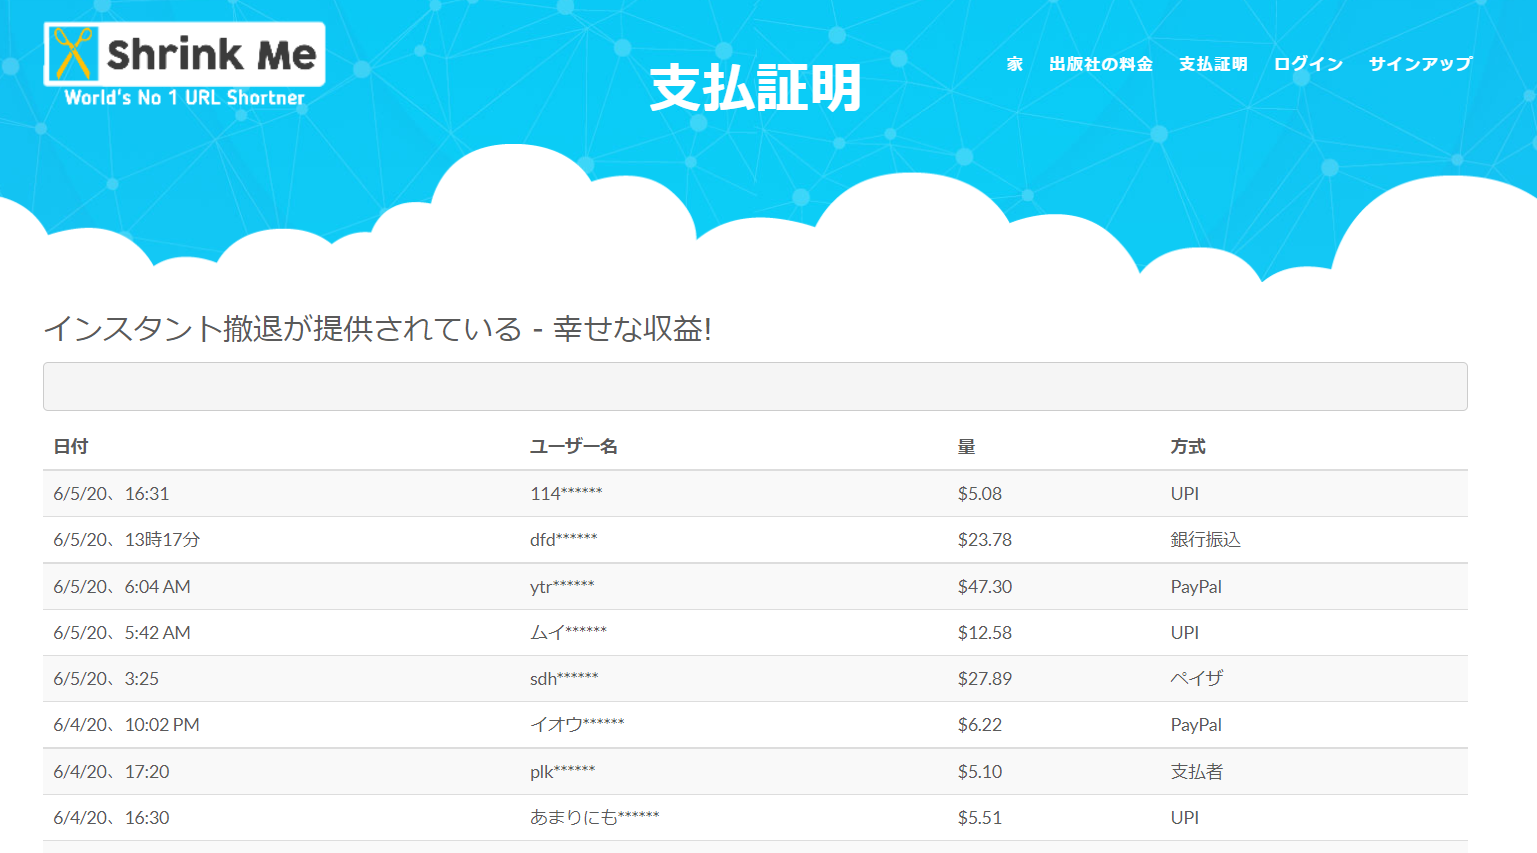The image size is (1537, 853).
Task: Select PayPal in the ytr****** row
Action: pyautogui.click(x=1196, y=587)
